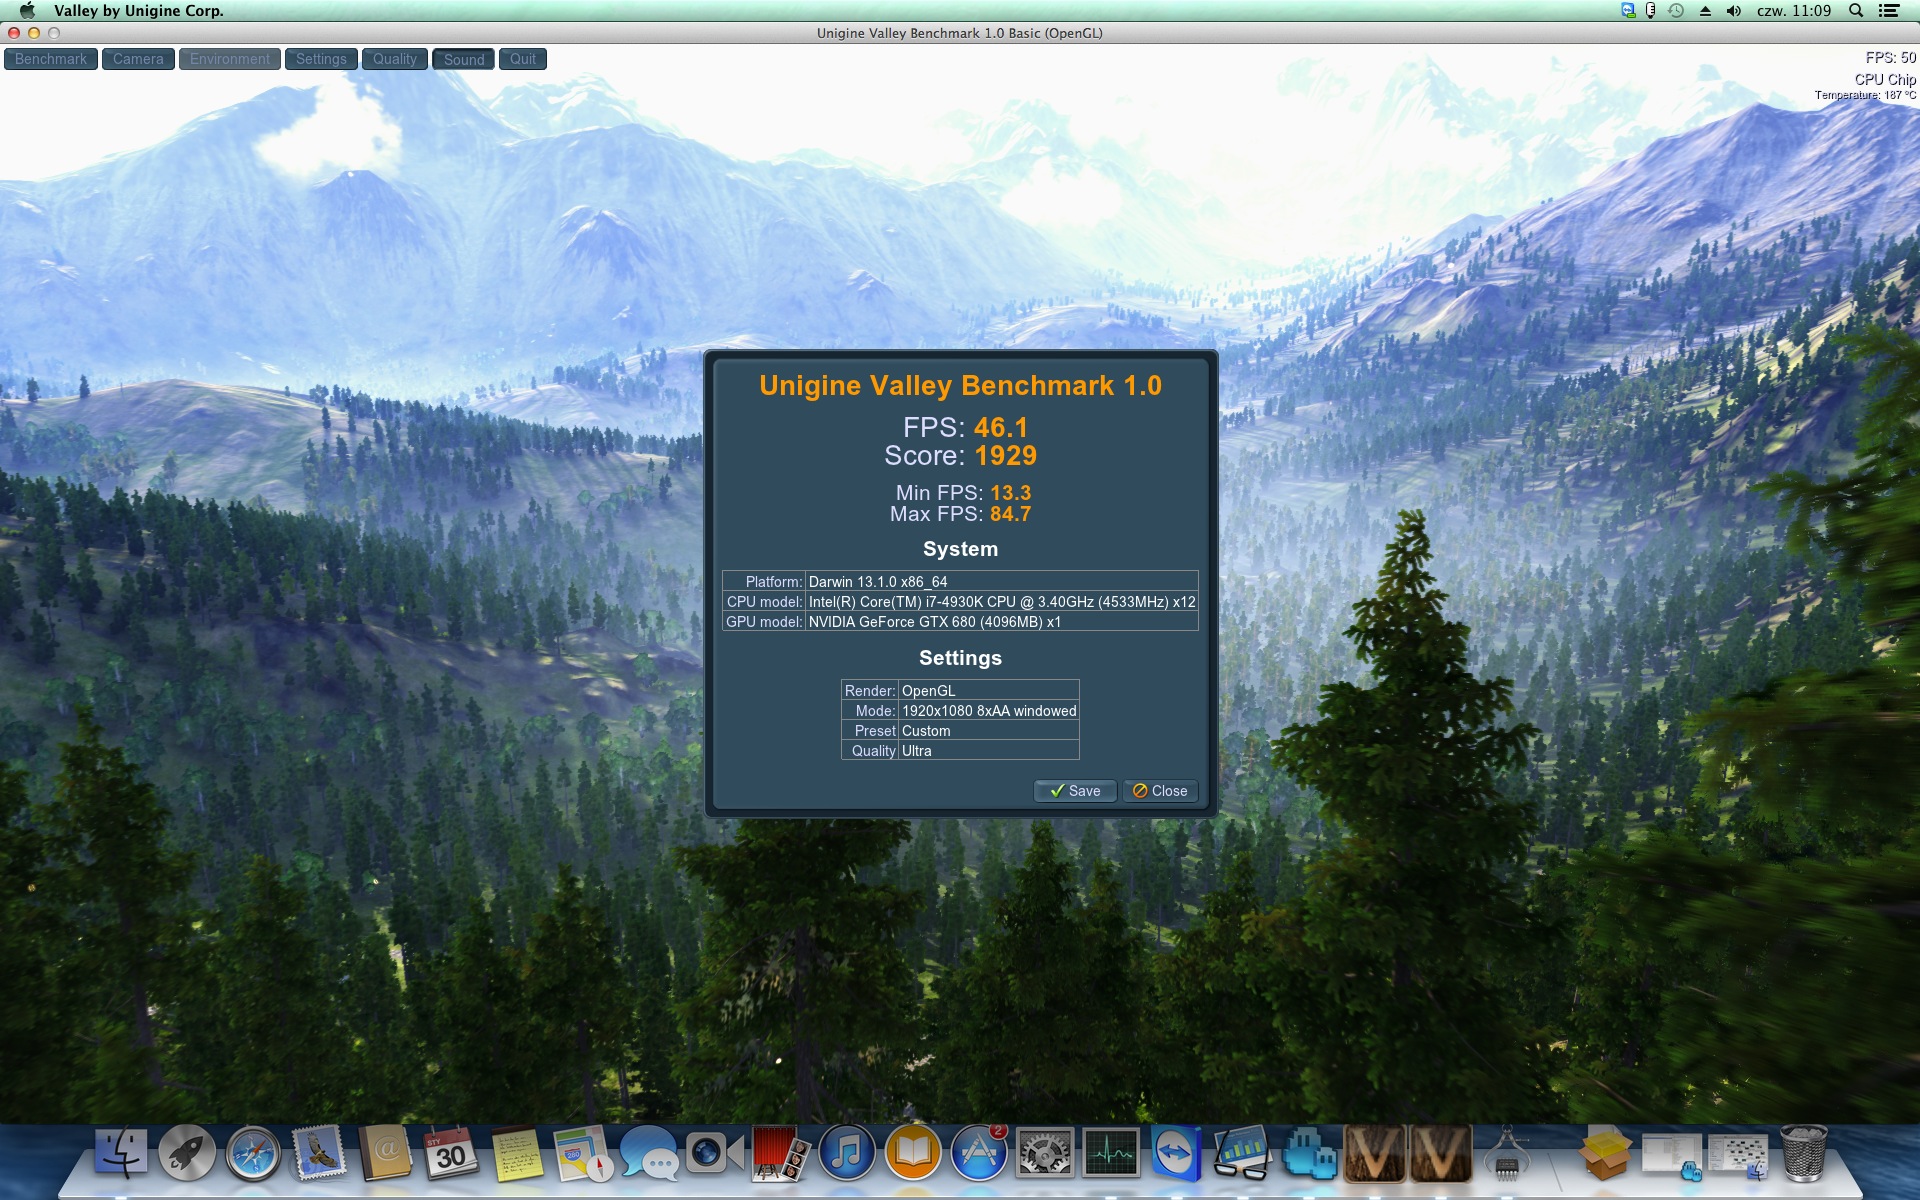Open the Environment menu button
This screenshot has width=1920, height=1200.
coord(230,59)
